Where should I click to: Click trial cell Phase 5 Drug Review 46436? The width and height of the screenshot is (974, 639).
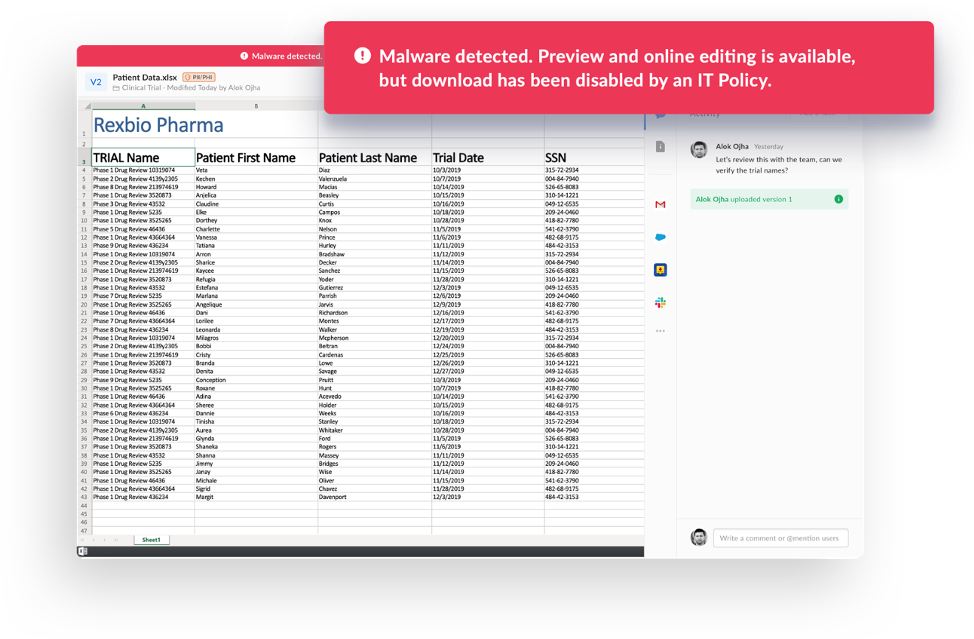pos(143,229)
